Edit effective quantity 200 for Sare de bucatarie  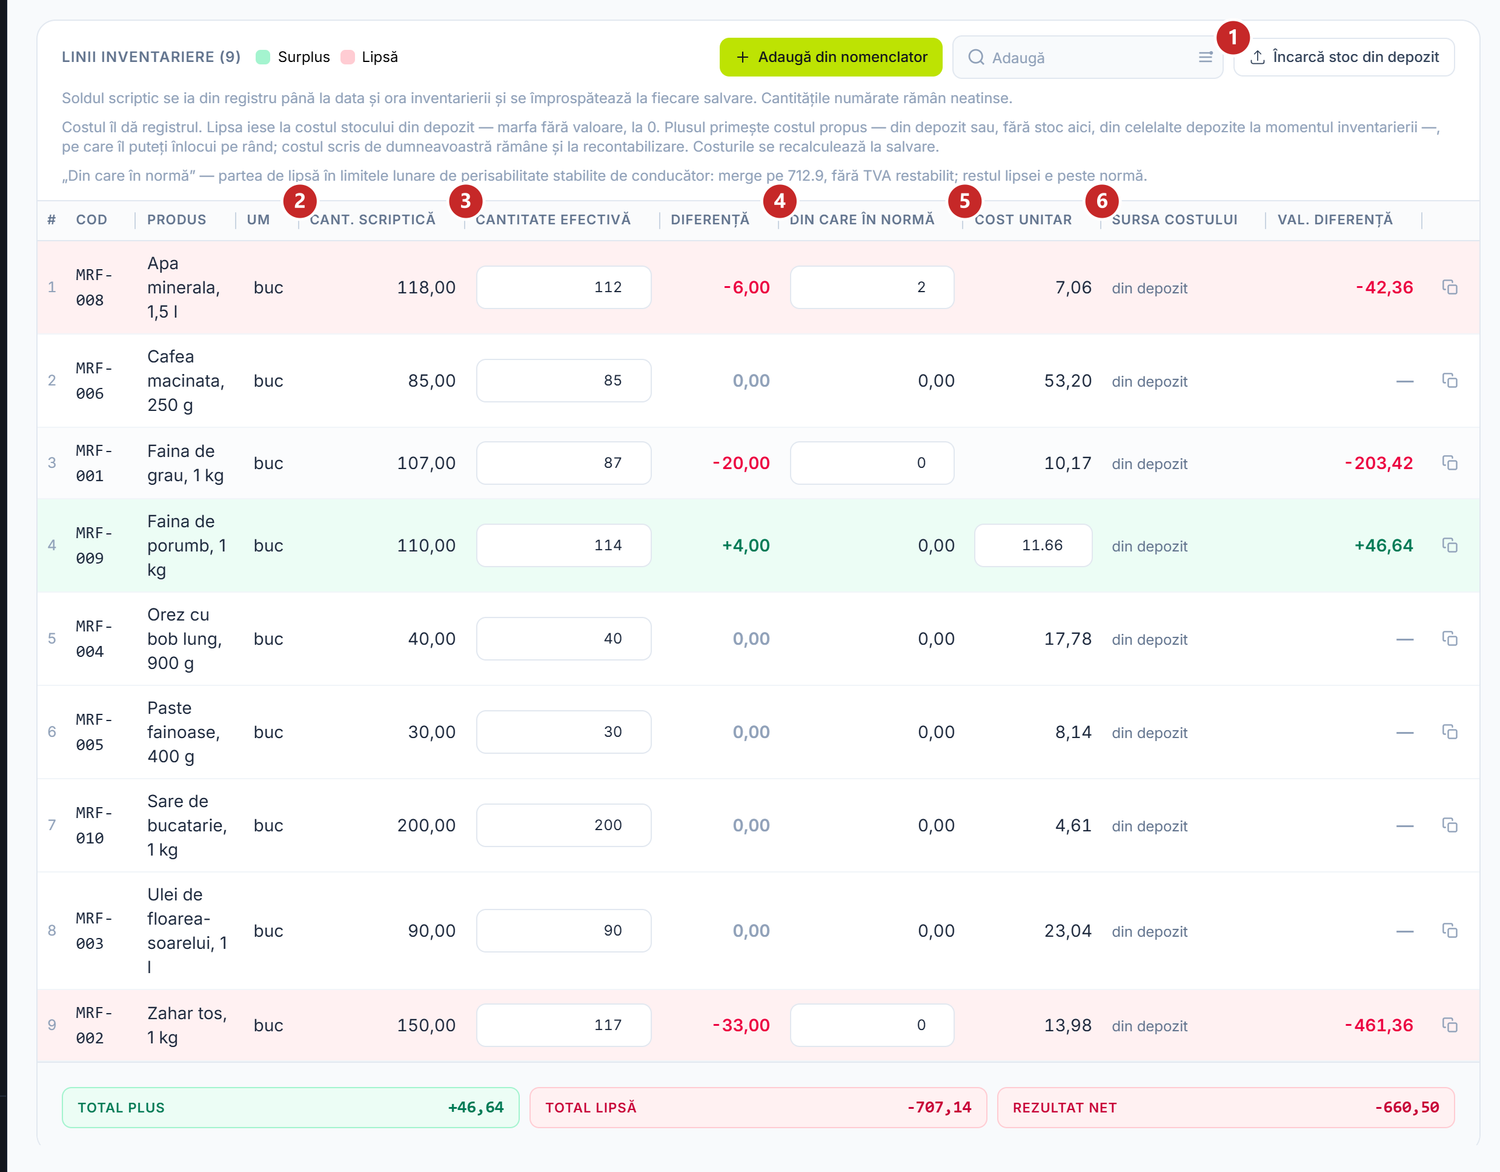point(564,825)
